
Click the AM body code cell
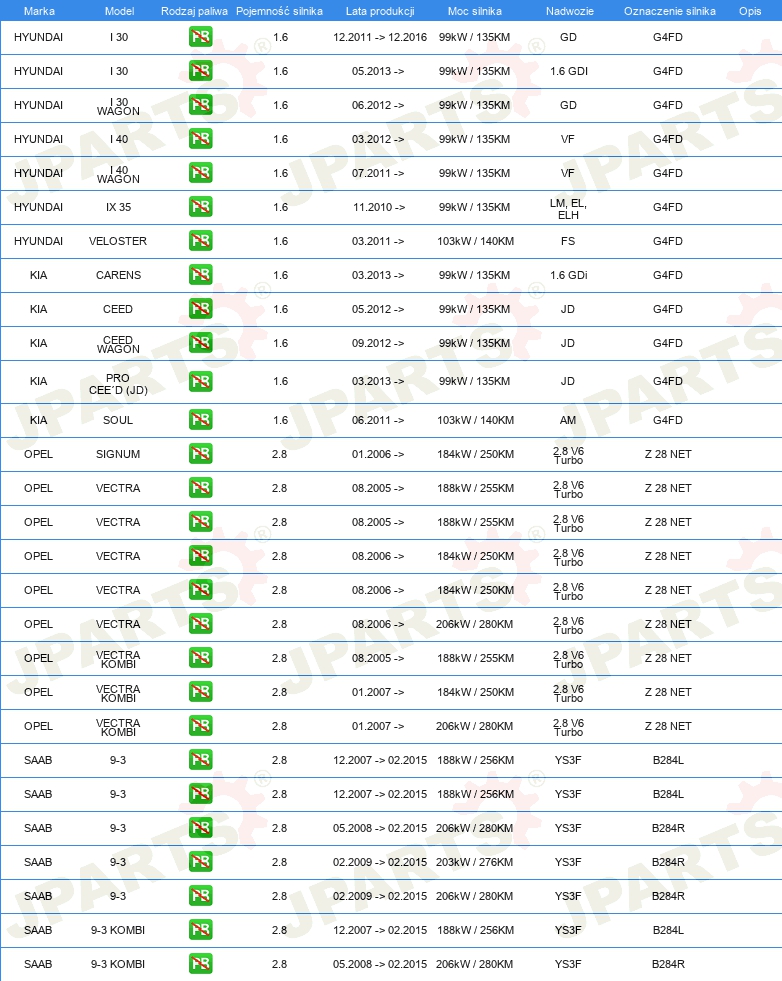pos(568,420)
